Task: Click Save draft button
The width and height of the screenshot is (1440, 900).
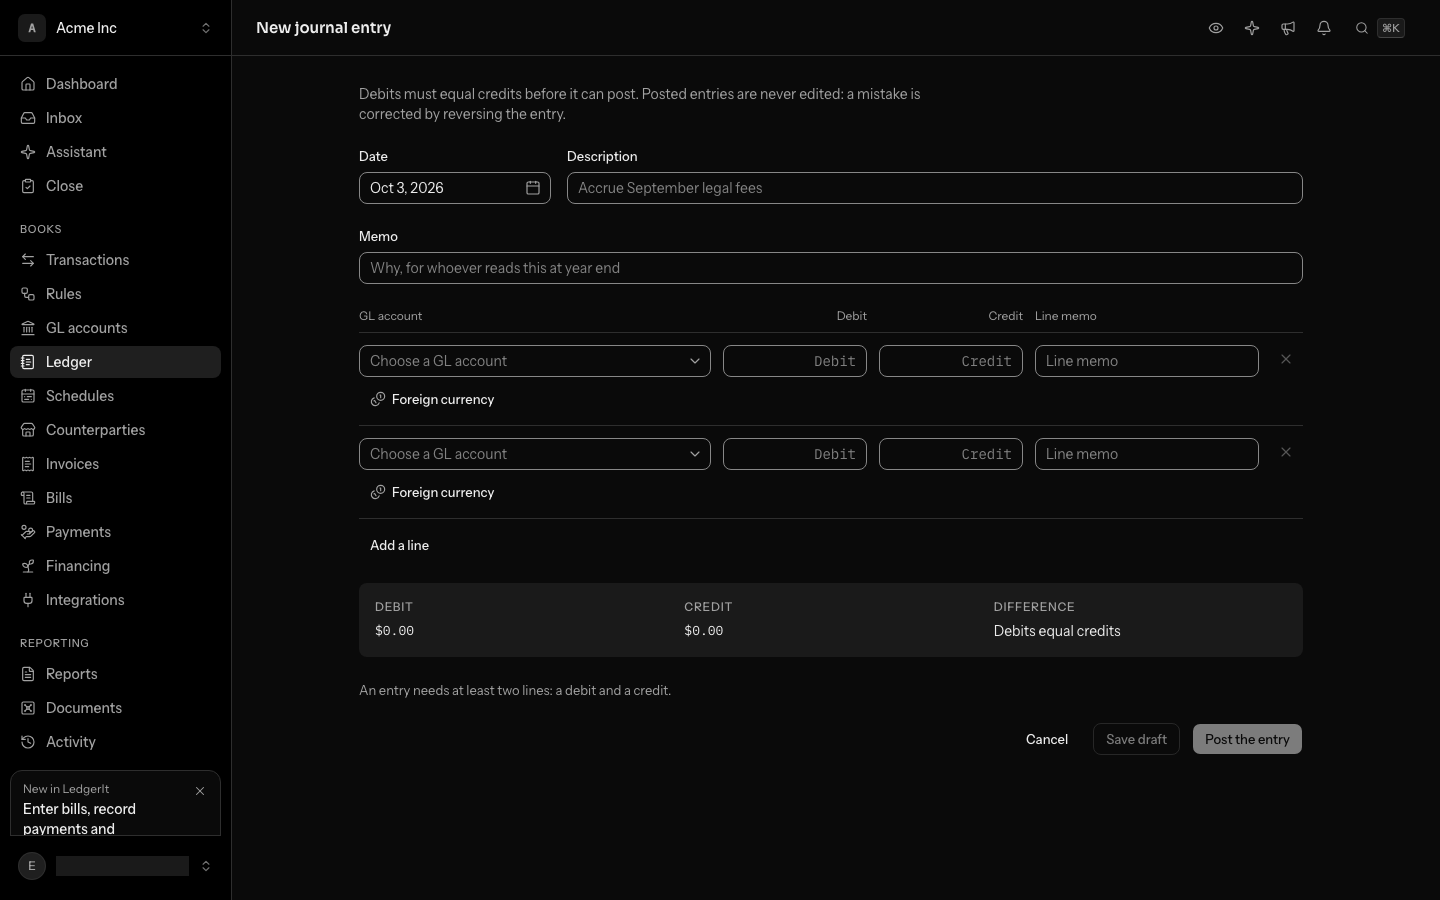Action: pos(1136,739)
